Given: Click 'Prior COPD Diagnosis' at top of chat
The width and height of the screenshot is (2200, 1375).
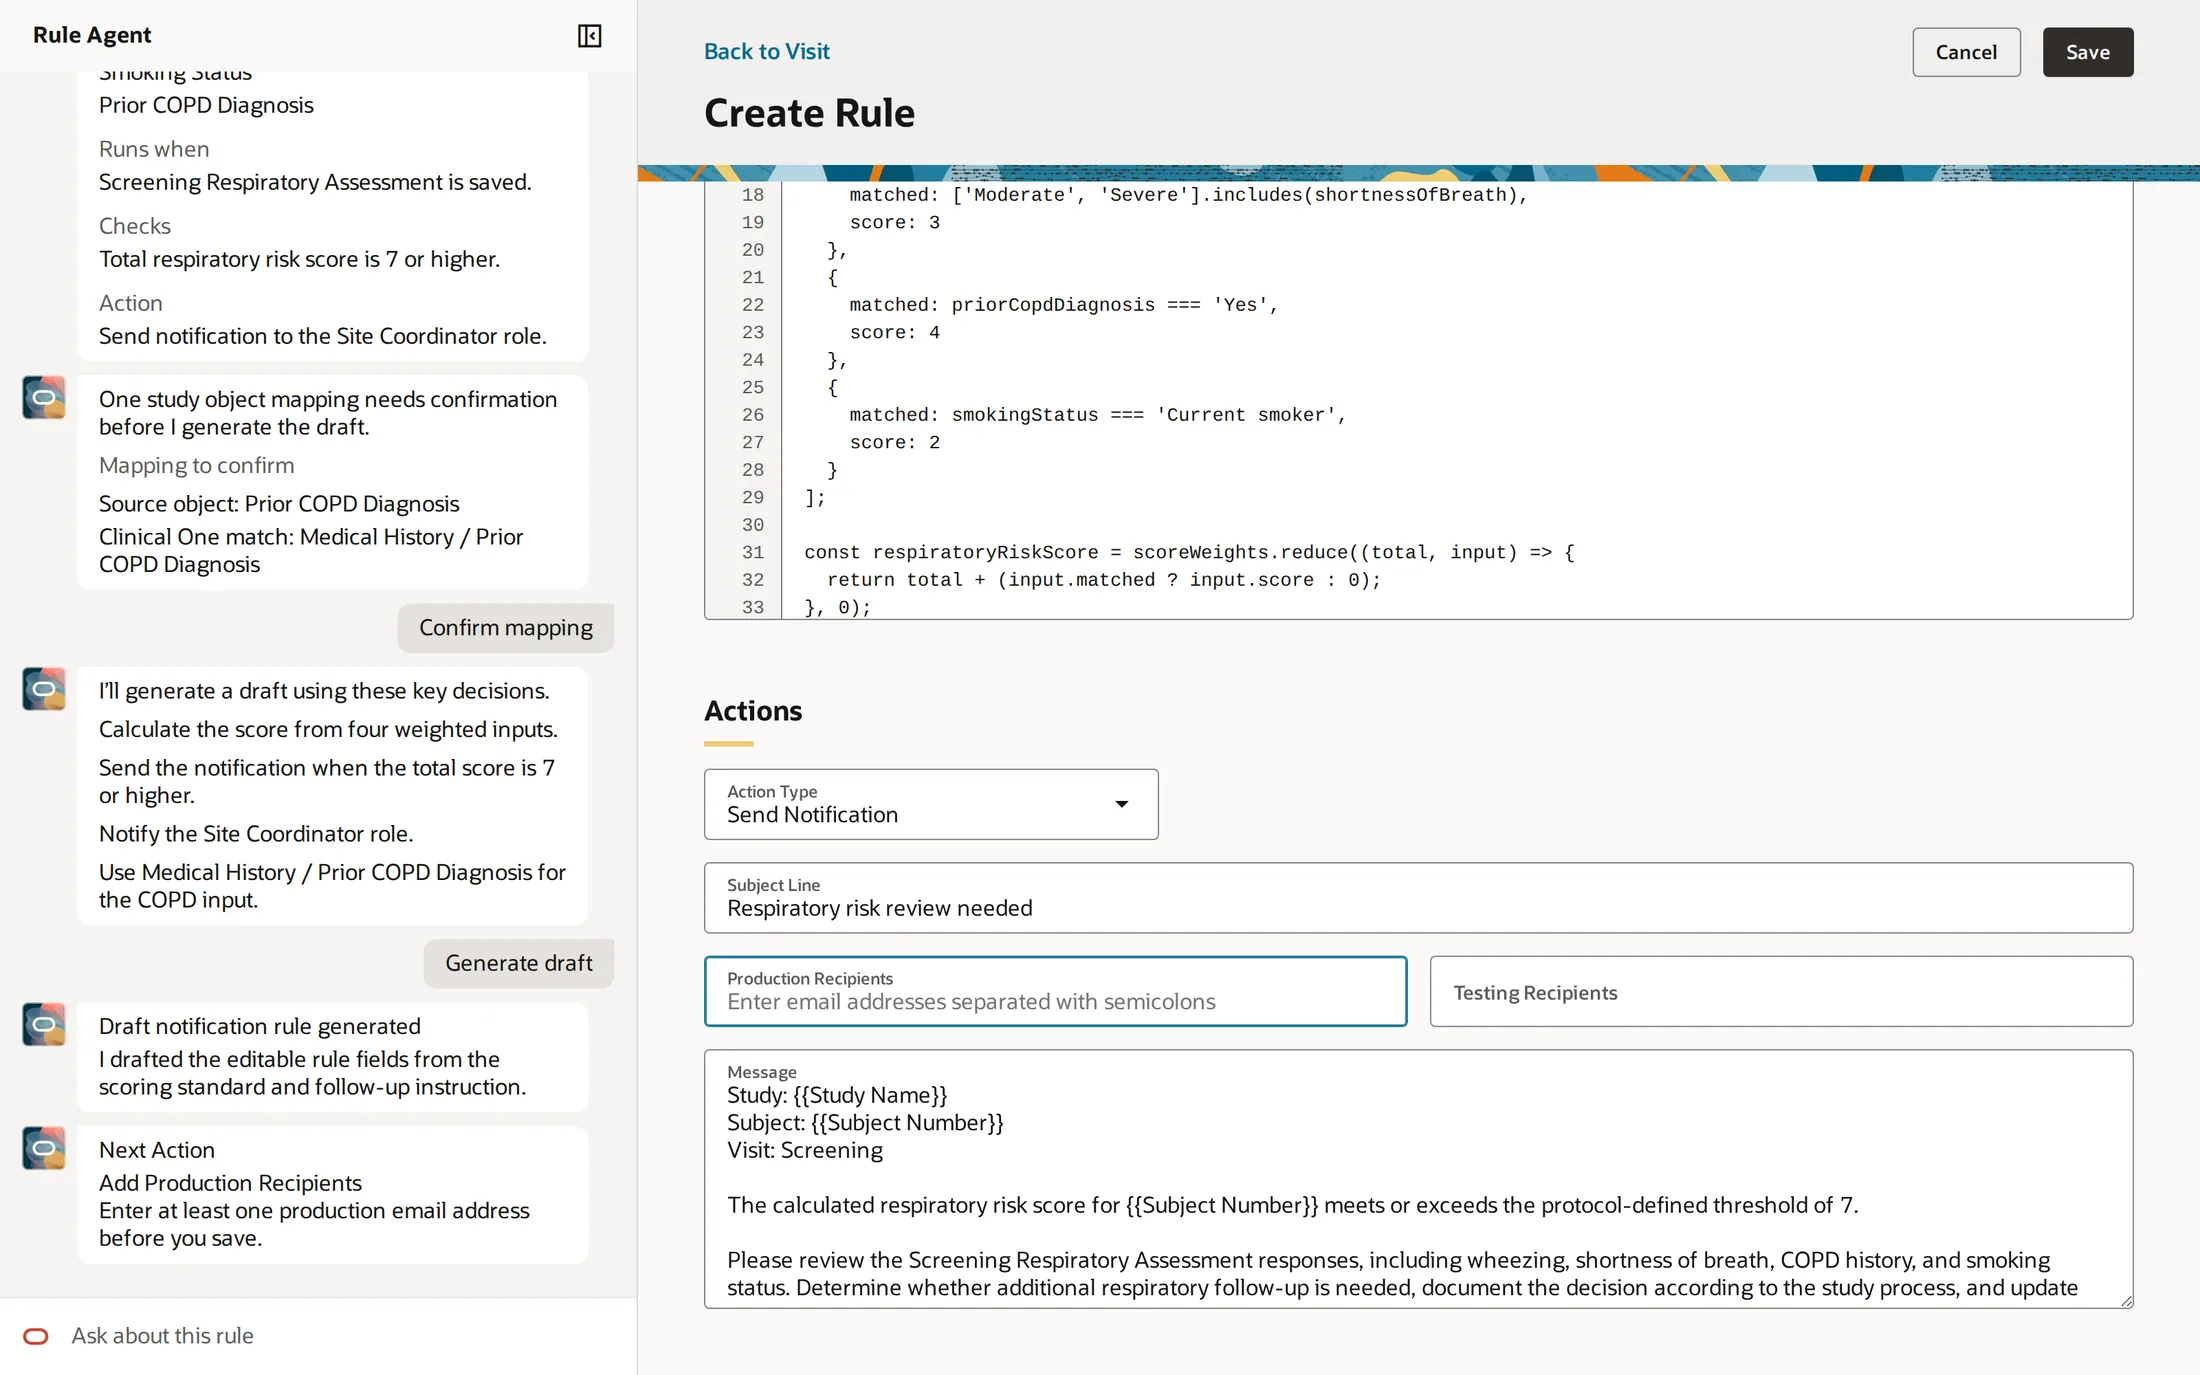Looking at the screenshot, I should click(x=206, y=105).
